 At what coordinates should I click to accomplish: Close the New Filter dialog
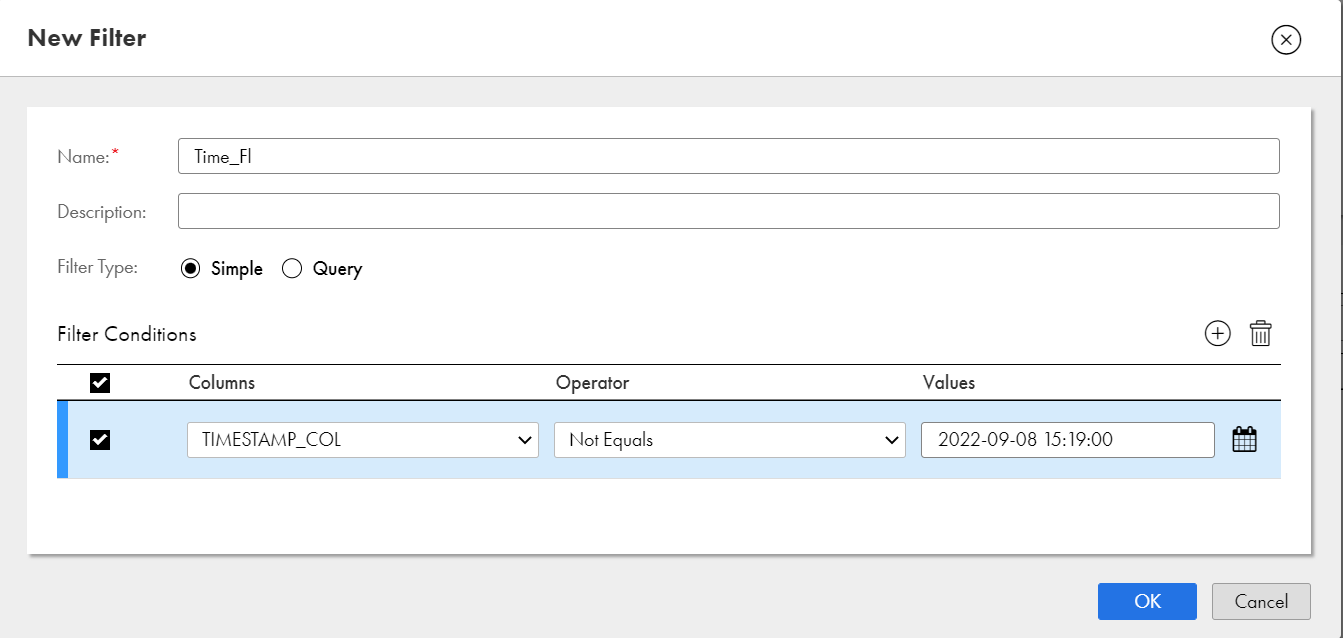pyautogui.click(x=1286, y=39)
